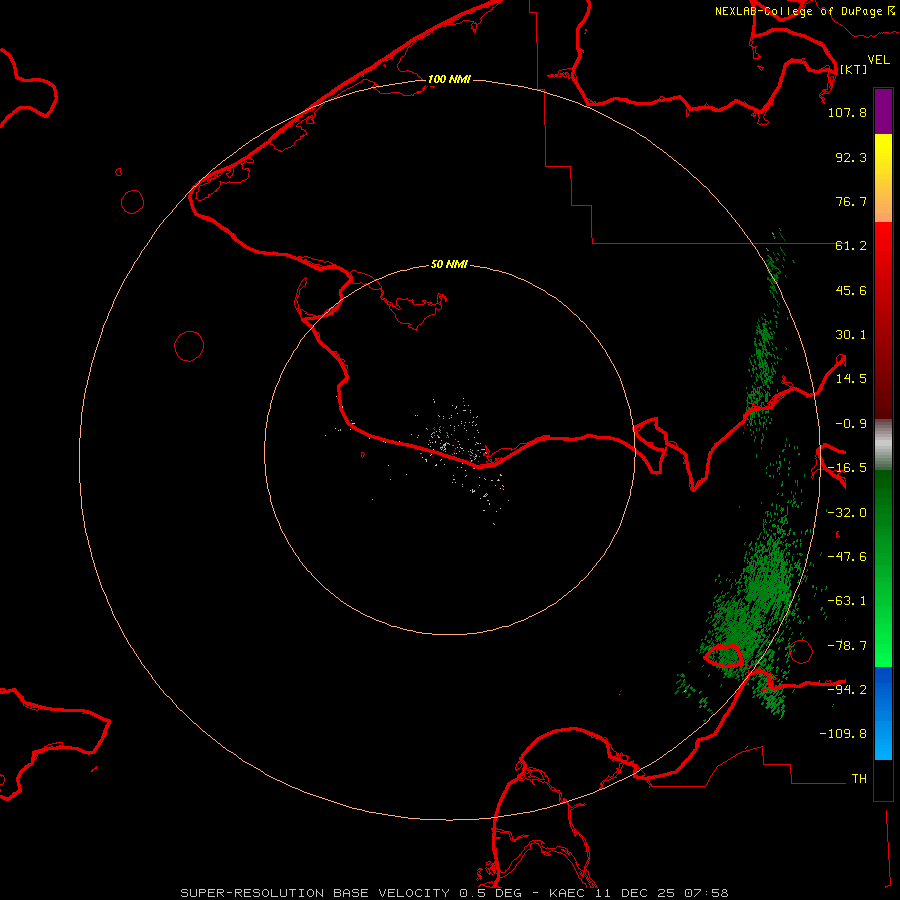900x900 pixels.
Task: Select the -47.6 scale value
Action: click(847, 557)
